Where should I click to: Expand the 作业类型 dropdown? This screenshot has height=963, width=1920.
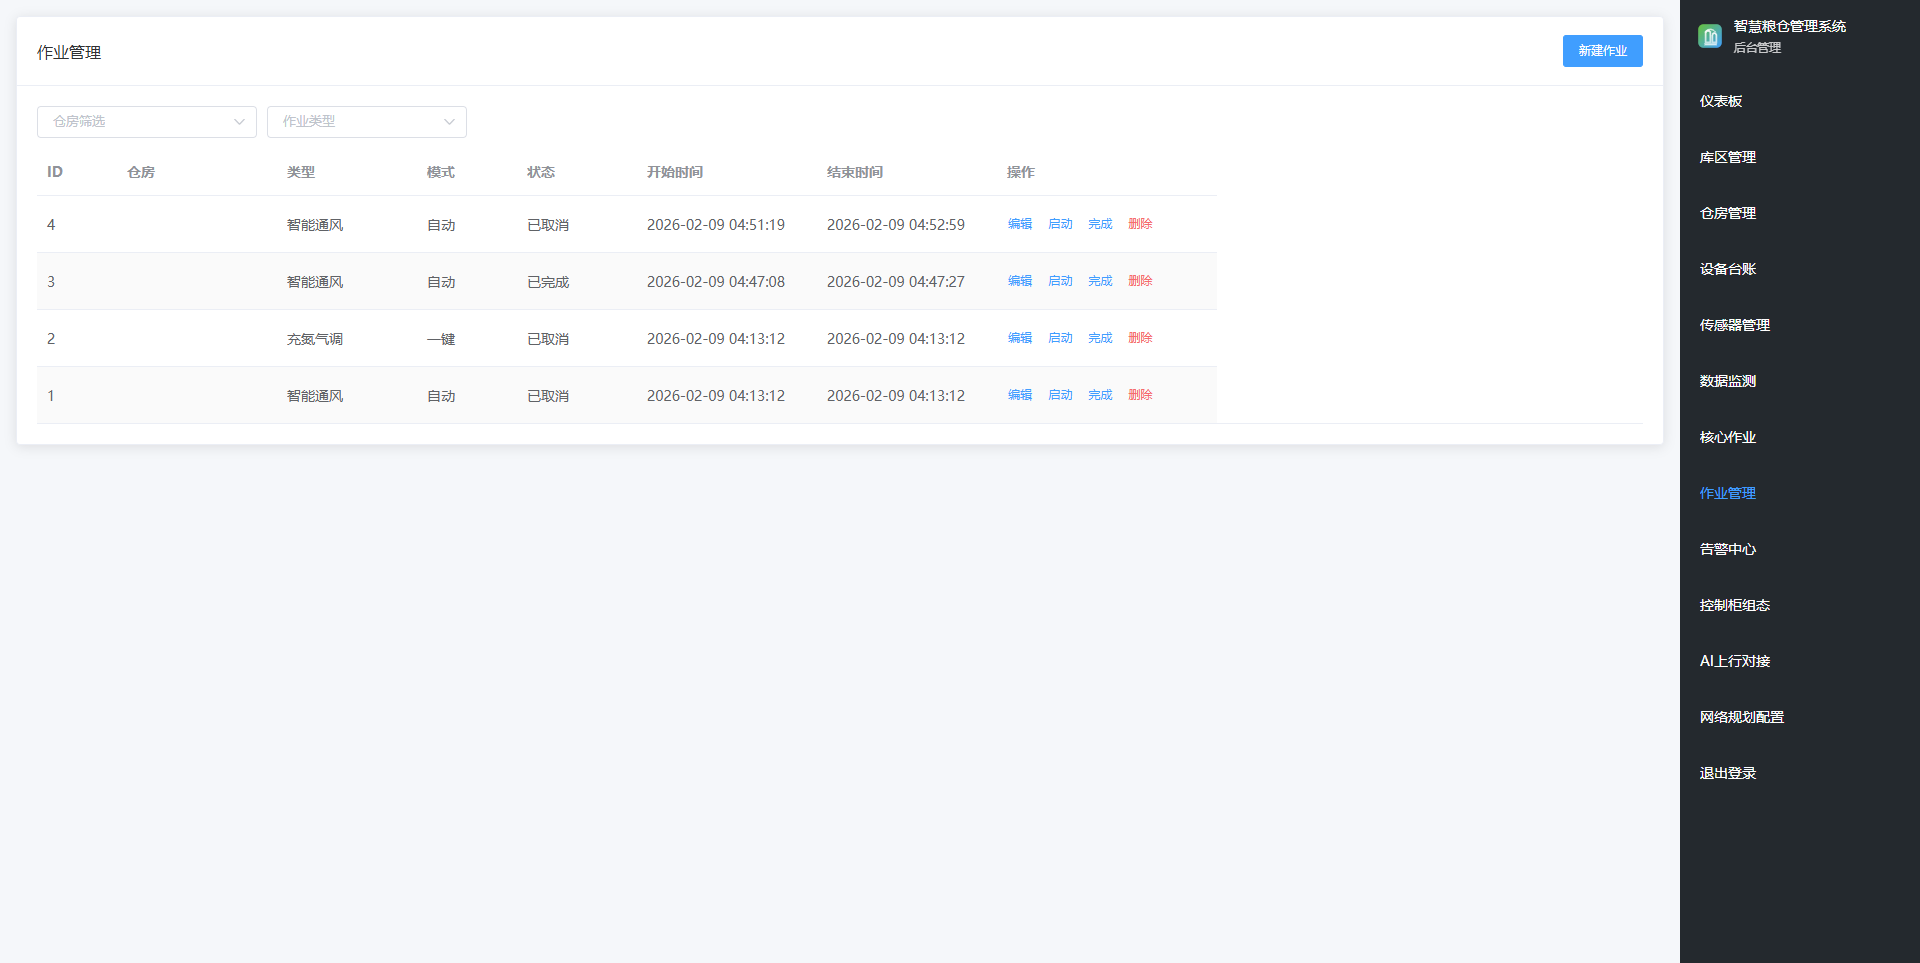(x=367, y=122)
